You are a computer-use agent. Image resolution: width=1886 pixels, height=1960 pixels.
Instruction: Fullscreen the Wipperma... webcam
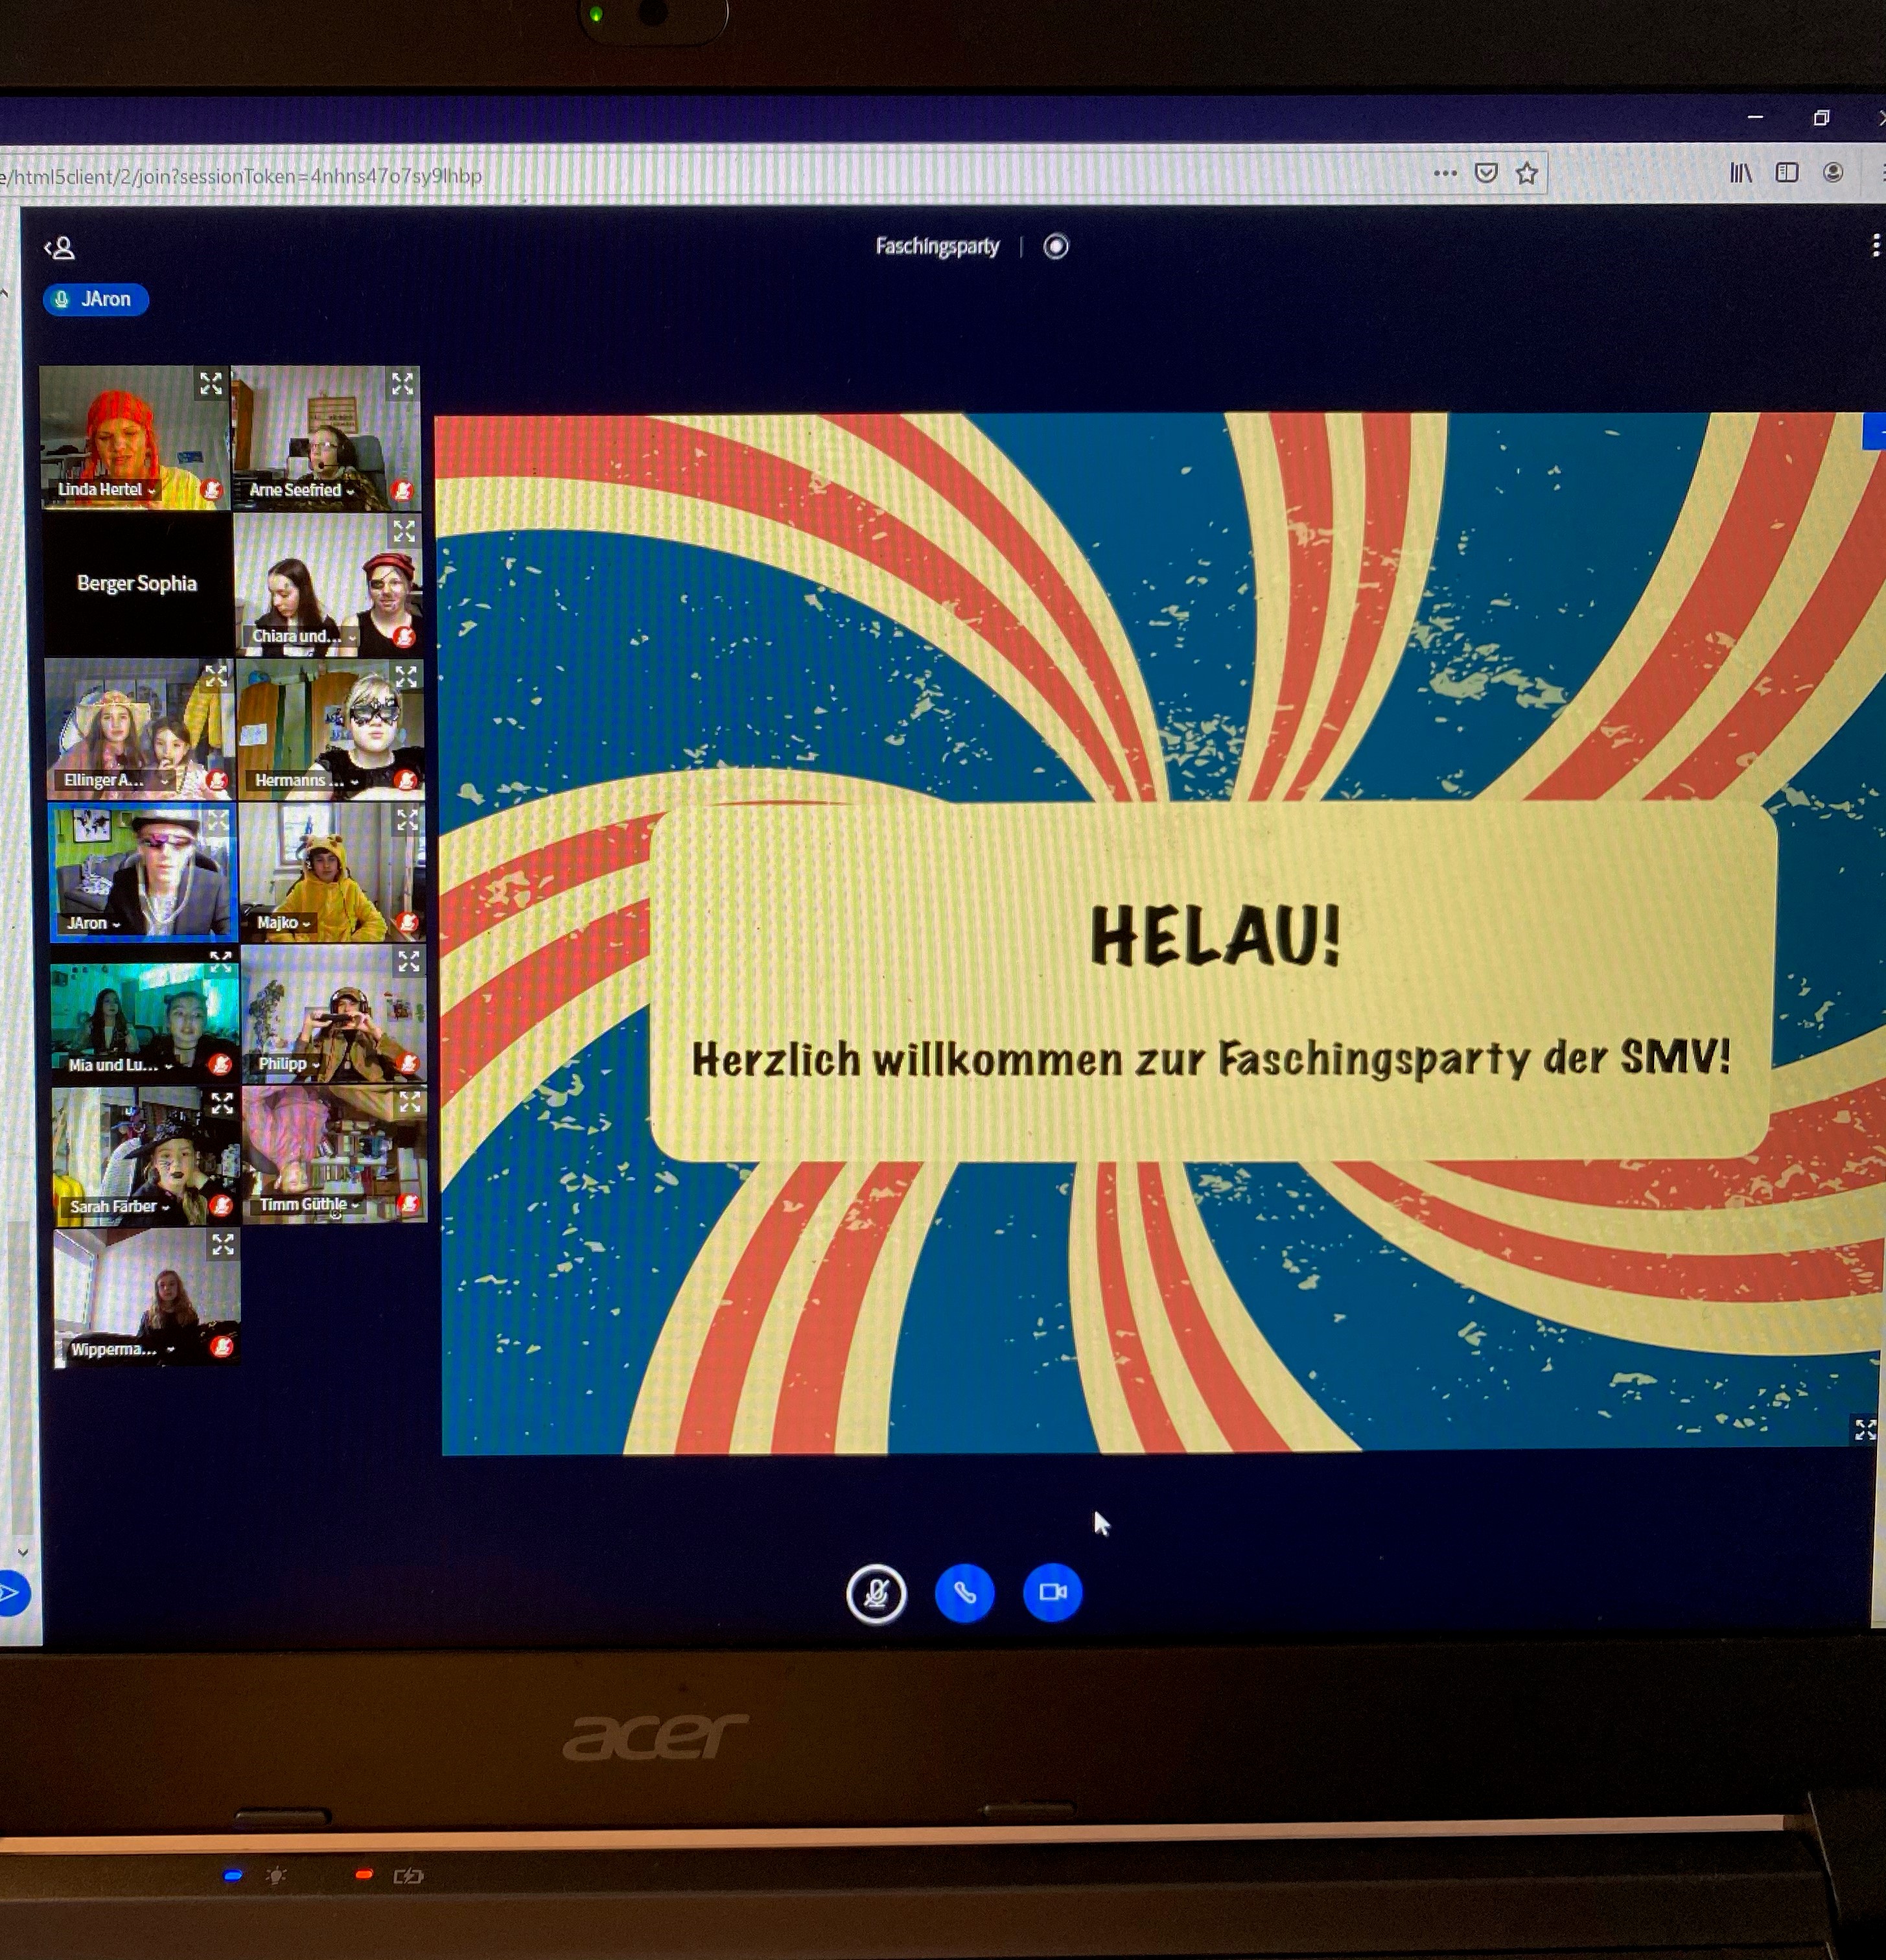(x=223, y=1244)
